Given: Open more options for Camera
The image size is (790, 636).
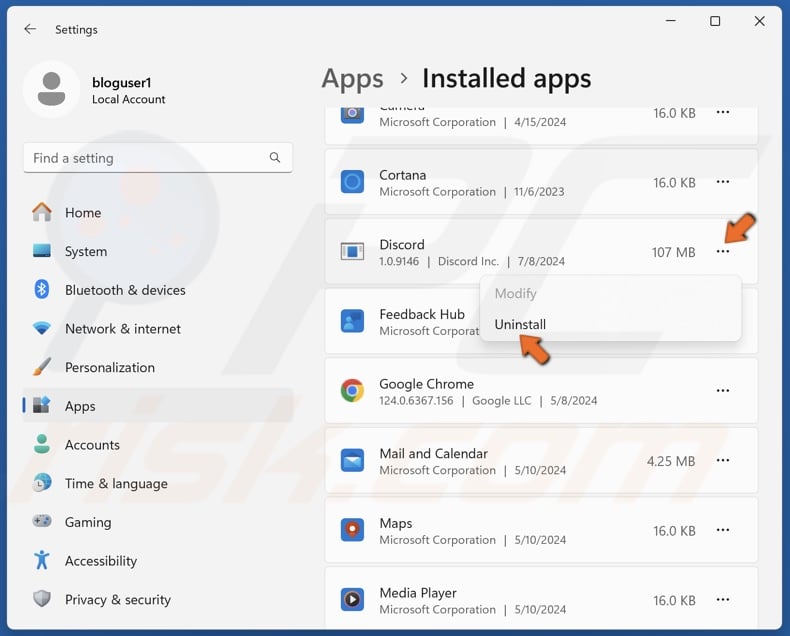Looking at the screenshot, I should [x=722, y=112].
